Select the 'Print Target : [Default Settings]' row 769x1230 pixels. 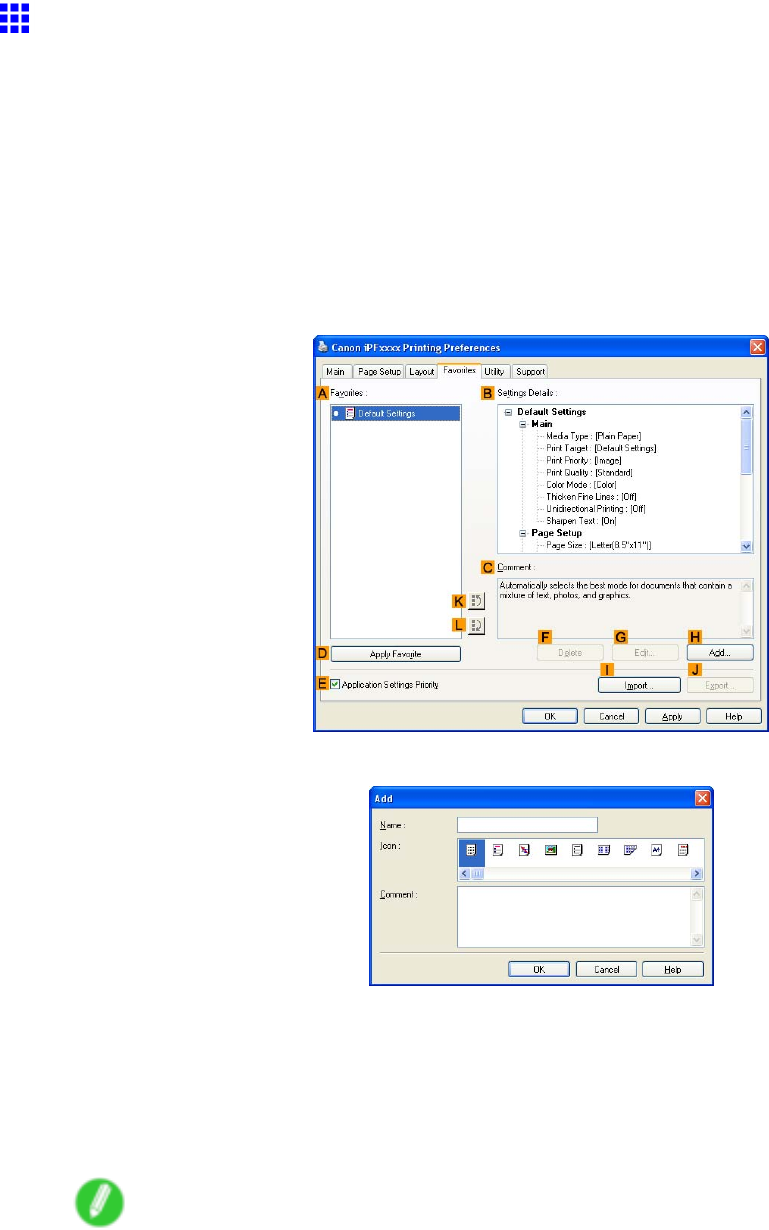click(601, 448)
